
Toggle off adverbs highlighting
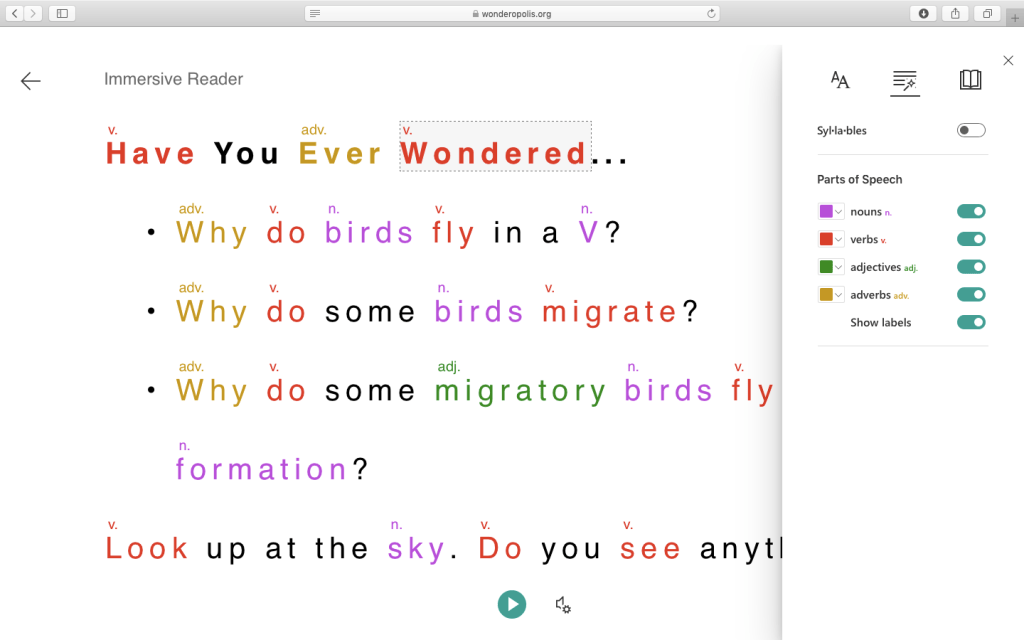(x=970, y=295)
